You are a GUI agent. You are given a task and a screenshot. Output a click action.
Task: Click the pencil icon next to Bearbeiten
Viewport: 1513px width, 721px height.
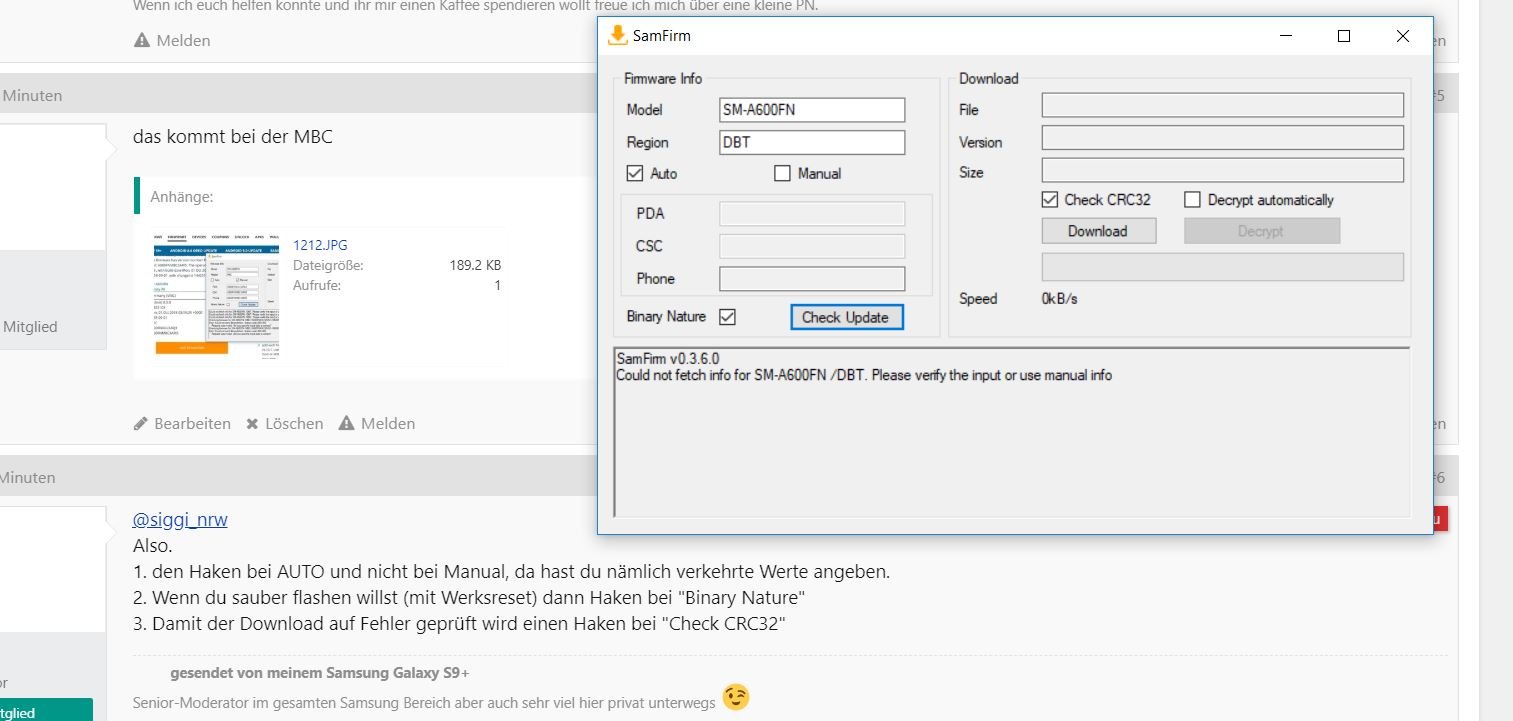pos(141,424)
